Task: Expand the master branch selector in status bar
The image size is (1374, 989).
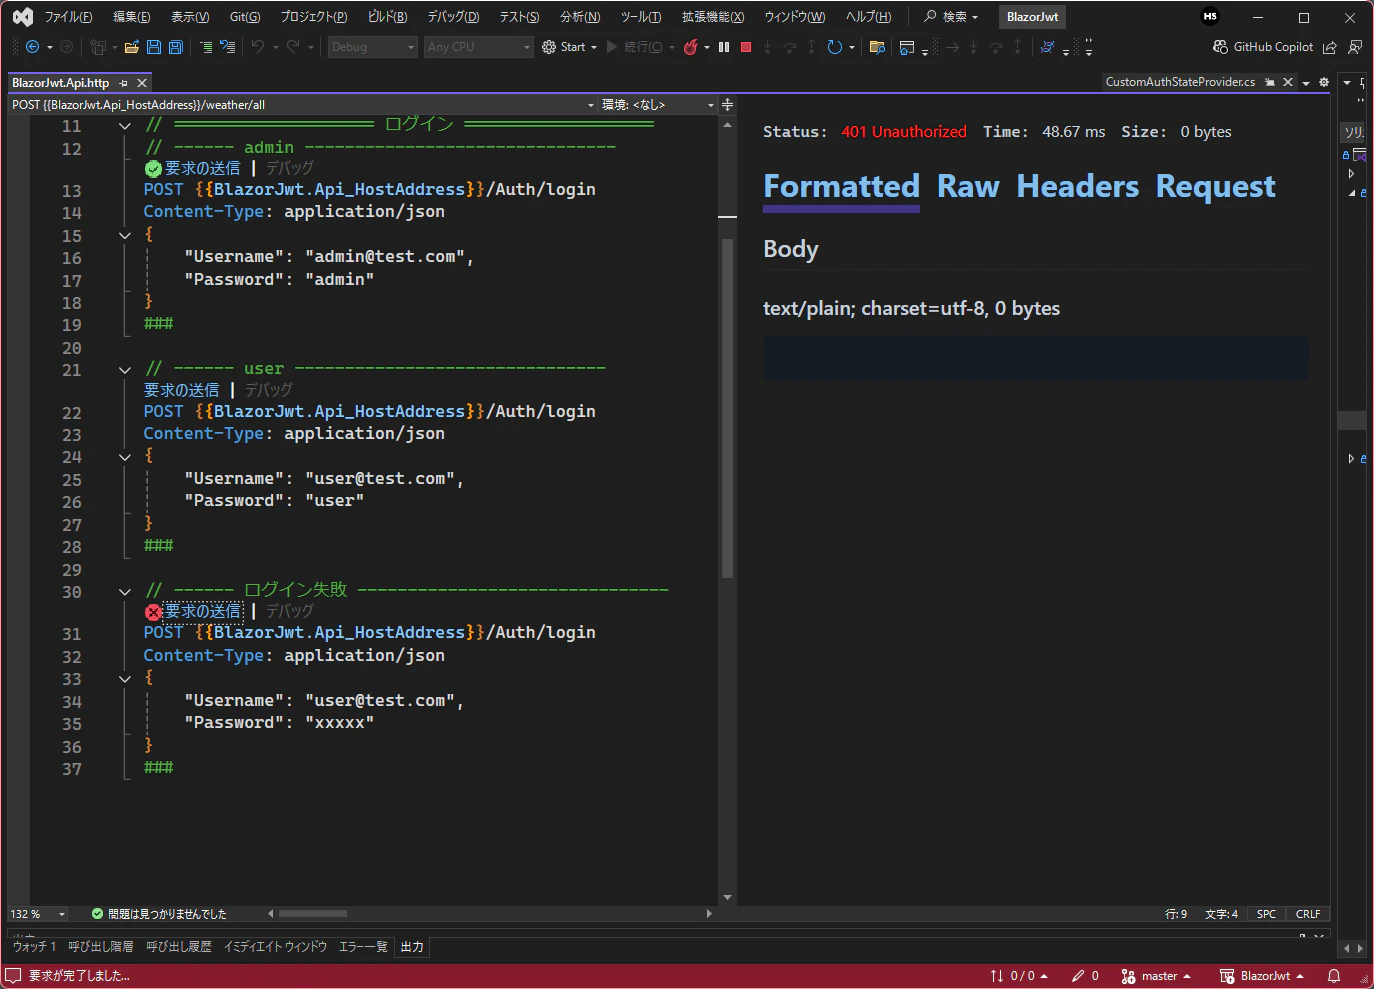Action: click(x=1156, y=976)
